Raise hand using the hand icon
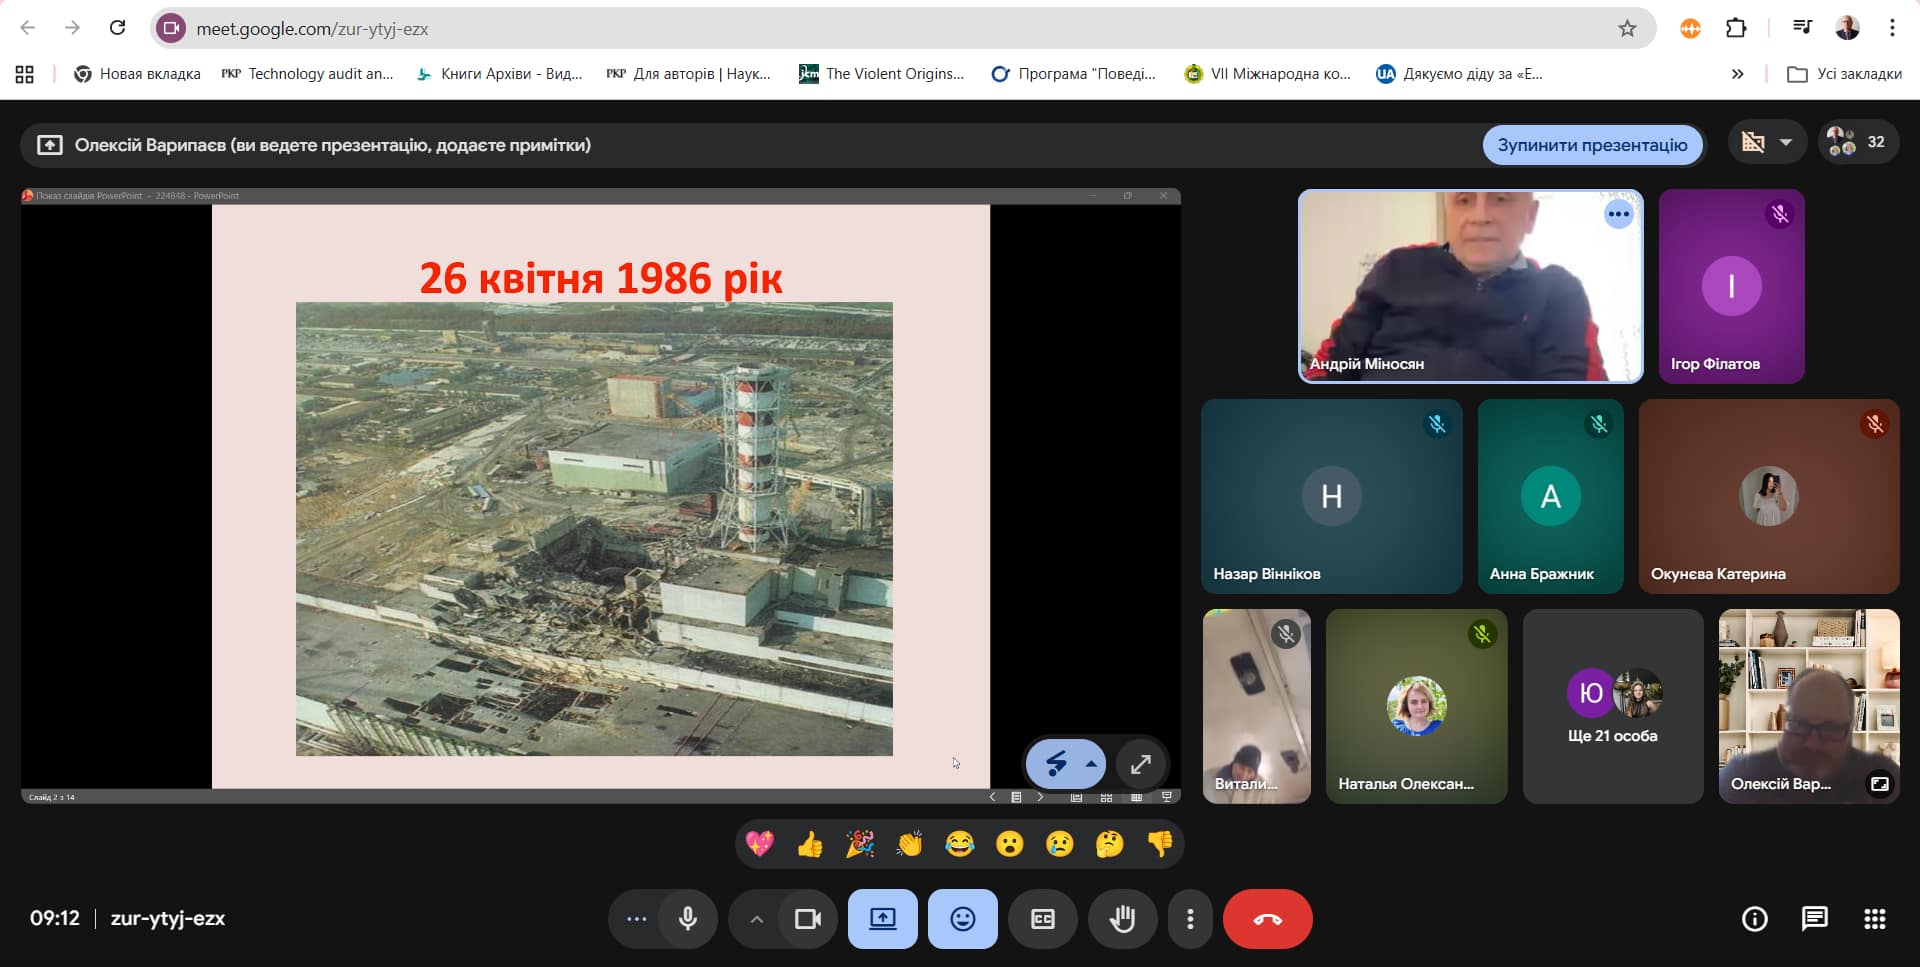 pos(1122,918)
